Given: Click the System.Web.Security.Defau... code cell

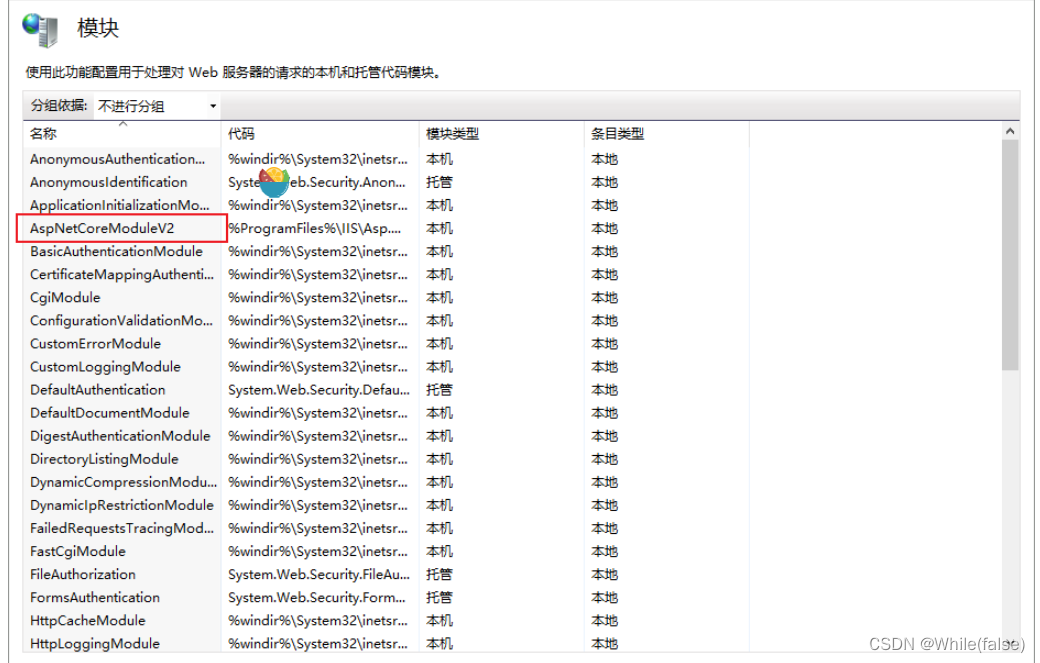Looking at the screenshot, I should click(x=319, y=390).
